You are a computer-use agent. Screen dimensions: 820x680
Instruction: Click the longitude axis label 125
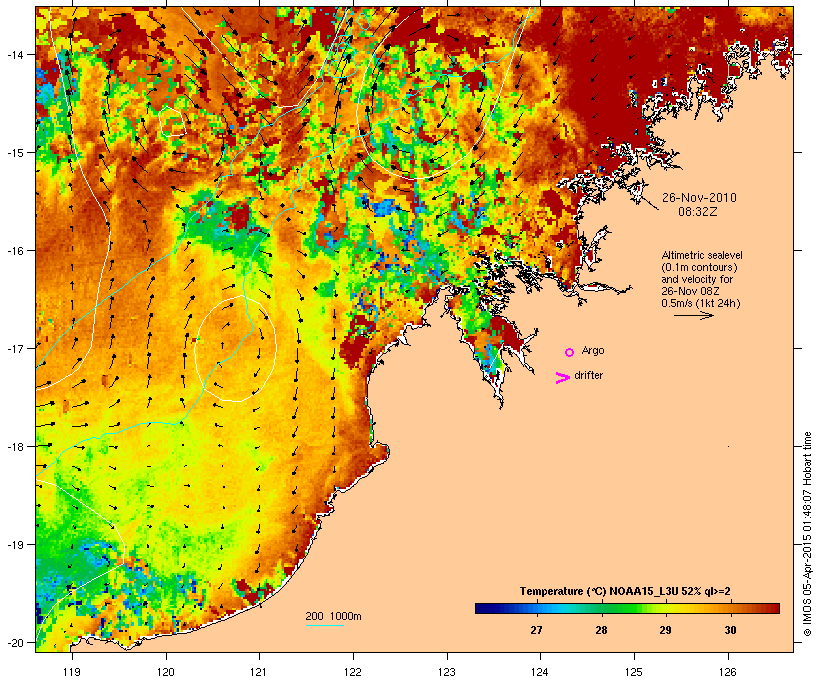[x=634, y=672]
